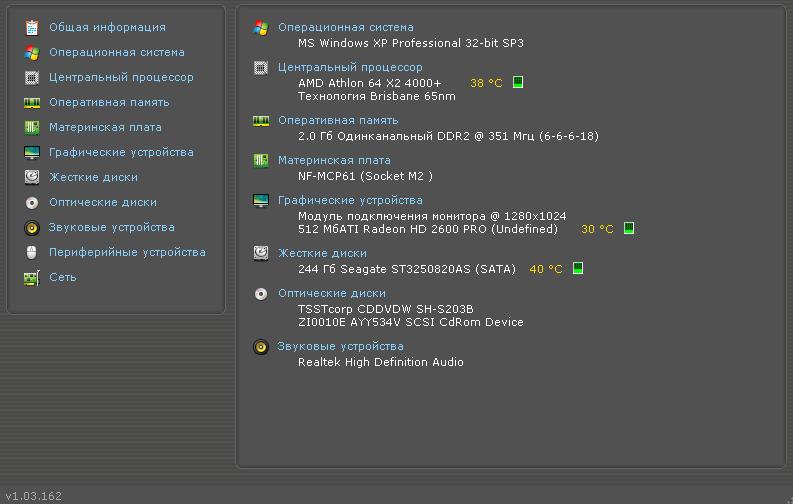Select Звуковые устройства in sidebar
This screenshot has width=793, height=504.
pos(112,227)
